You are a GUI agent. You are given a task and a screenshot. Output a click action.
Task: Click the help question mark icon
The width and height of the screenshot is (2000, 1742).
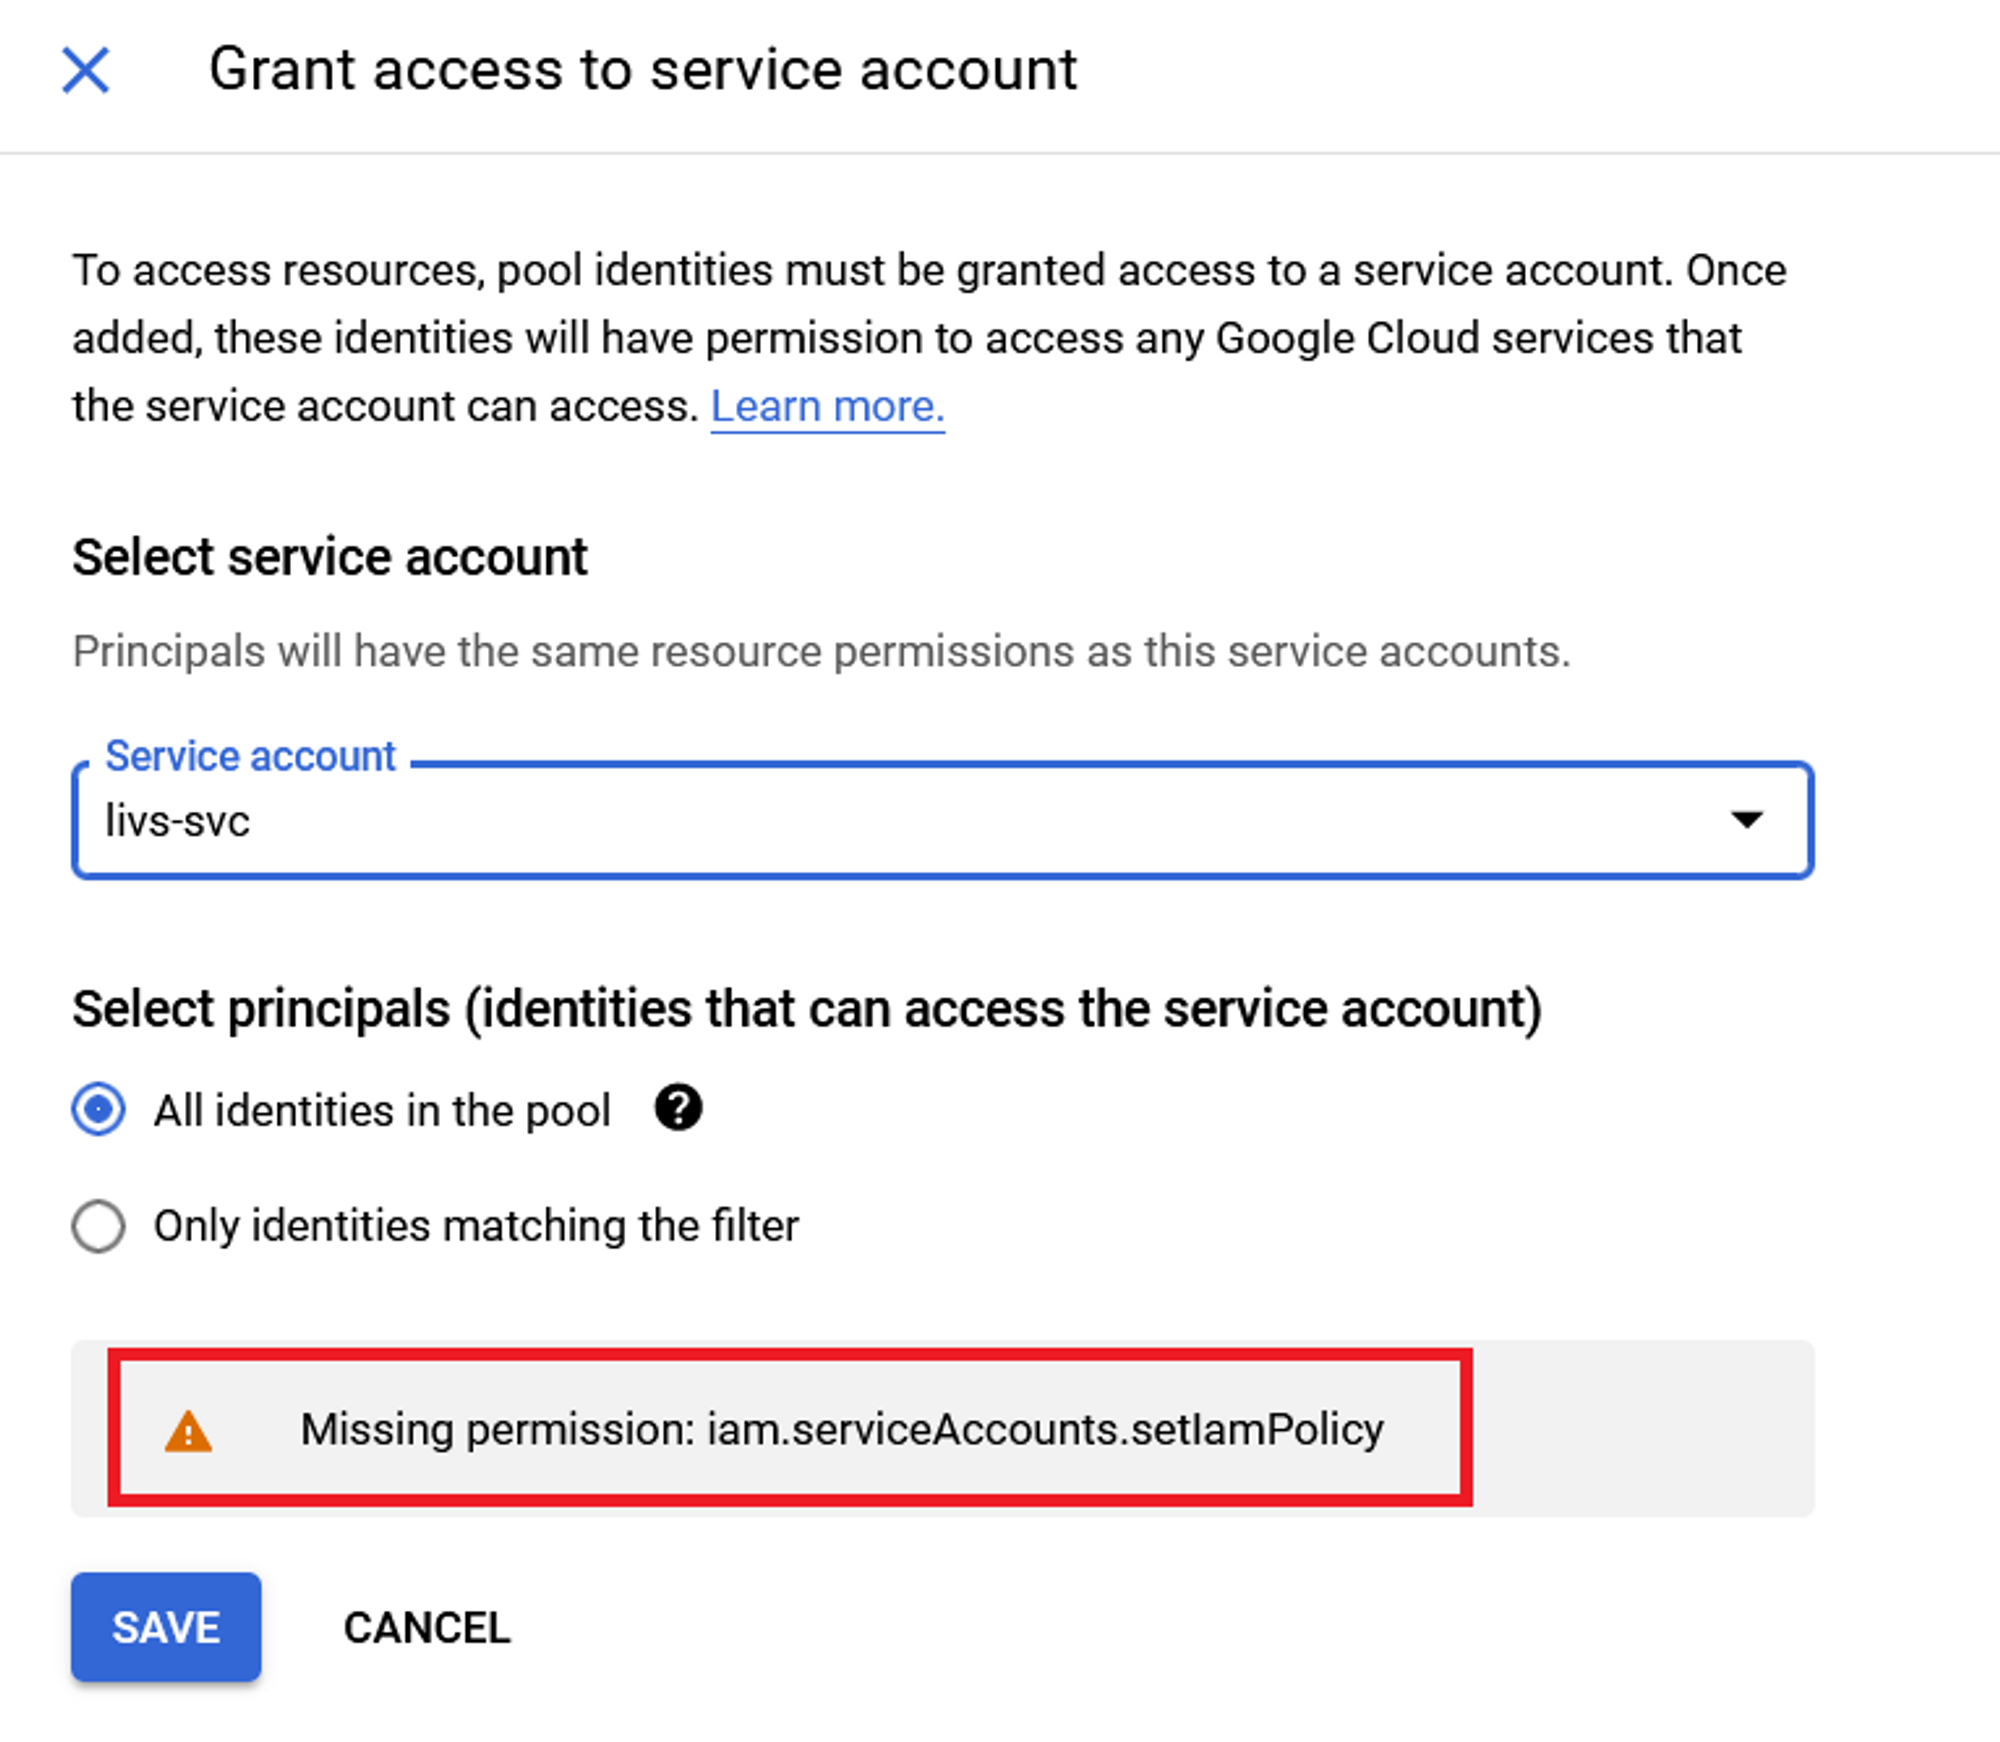click(x=678, y=1108)
